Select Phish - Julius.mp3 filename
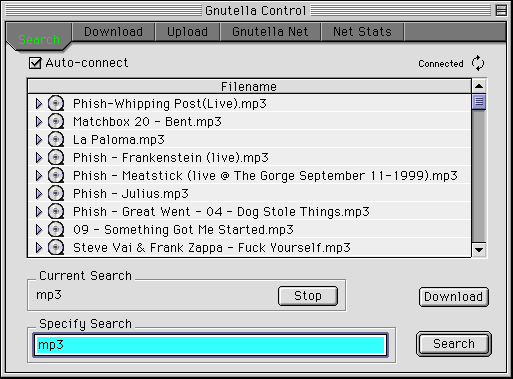Viewport: 513px width, 379px height. coord(131,194)
